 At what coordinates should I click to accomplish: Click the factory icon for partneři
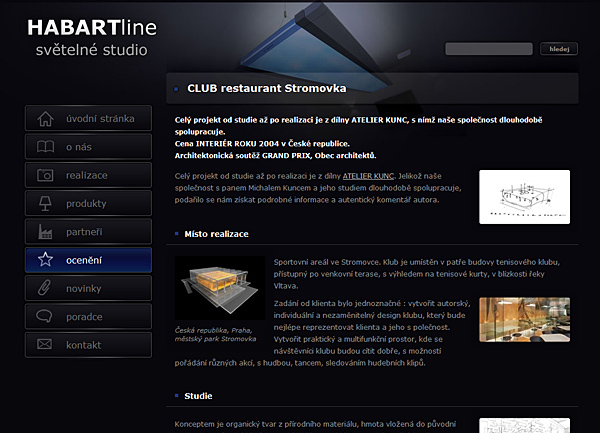(45, 232)
